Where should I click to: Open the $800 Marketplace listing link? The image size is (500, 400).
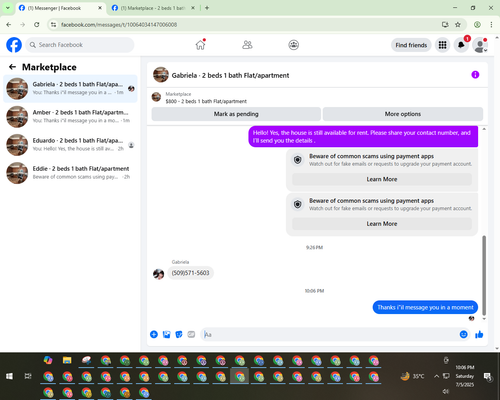pyautogui.click(x=206, y=101)
